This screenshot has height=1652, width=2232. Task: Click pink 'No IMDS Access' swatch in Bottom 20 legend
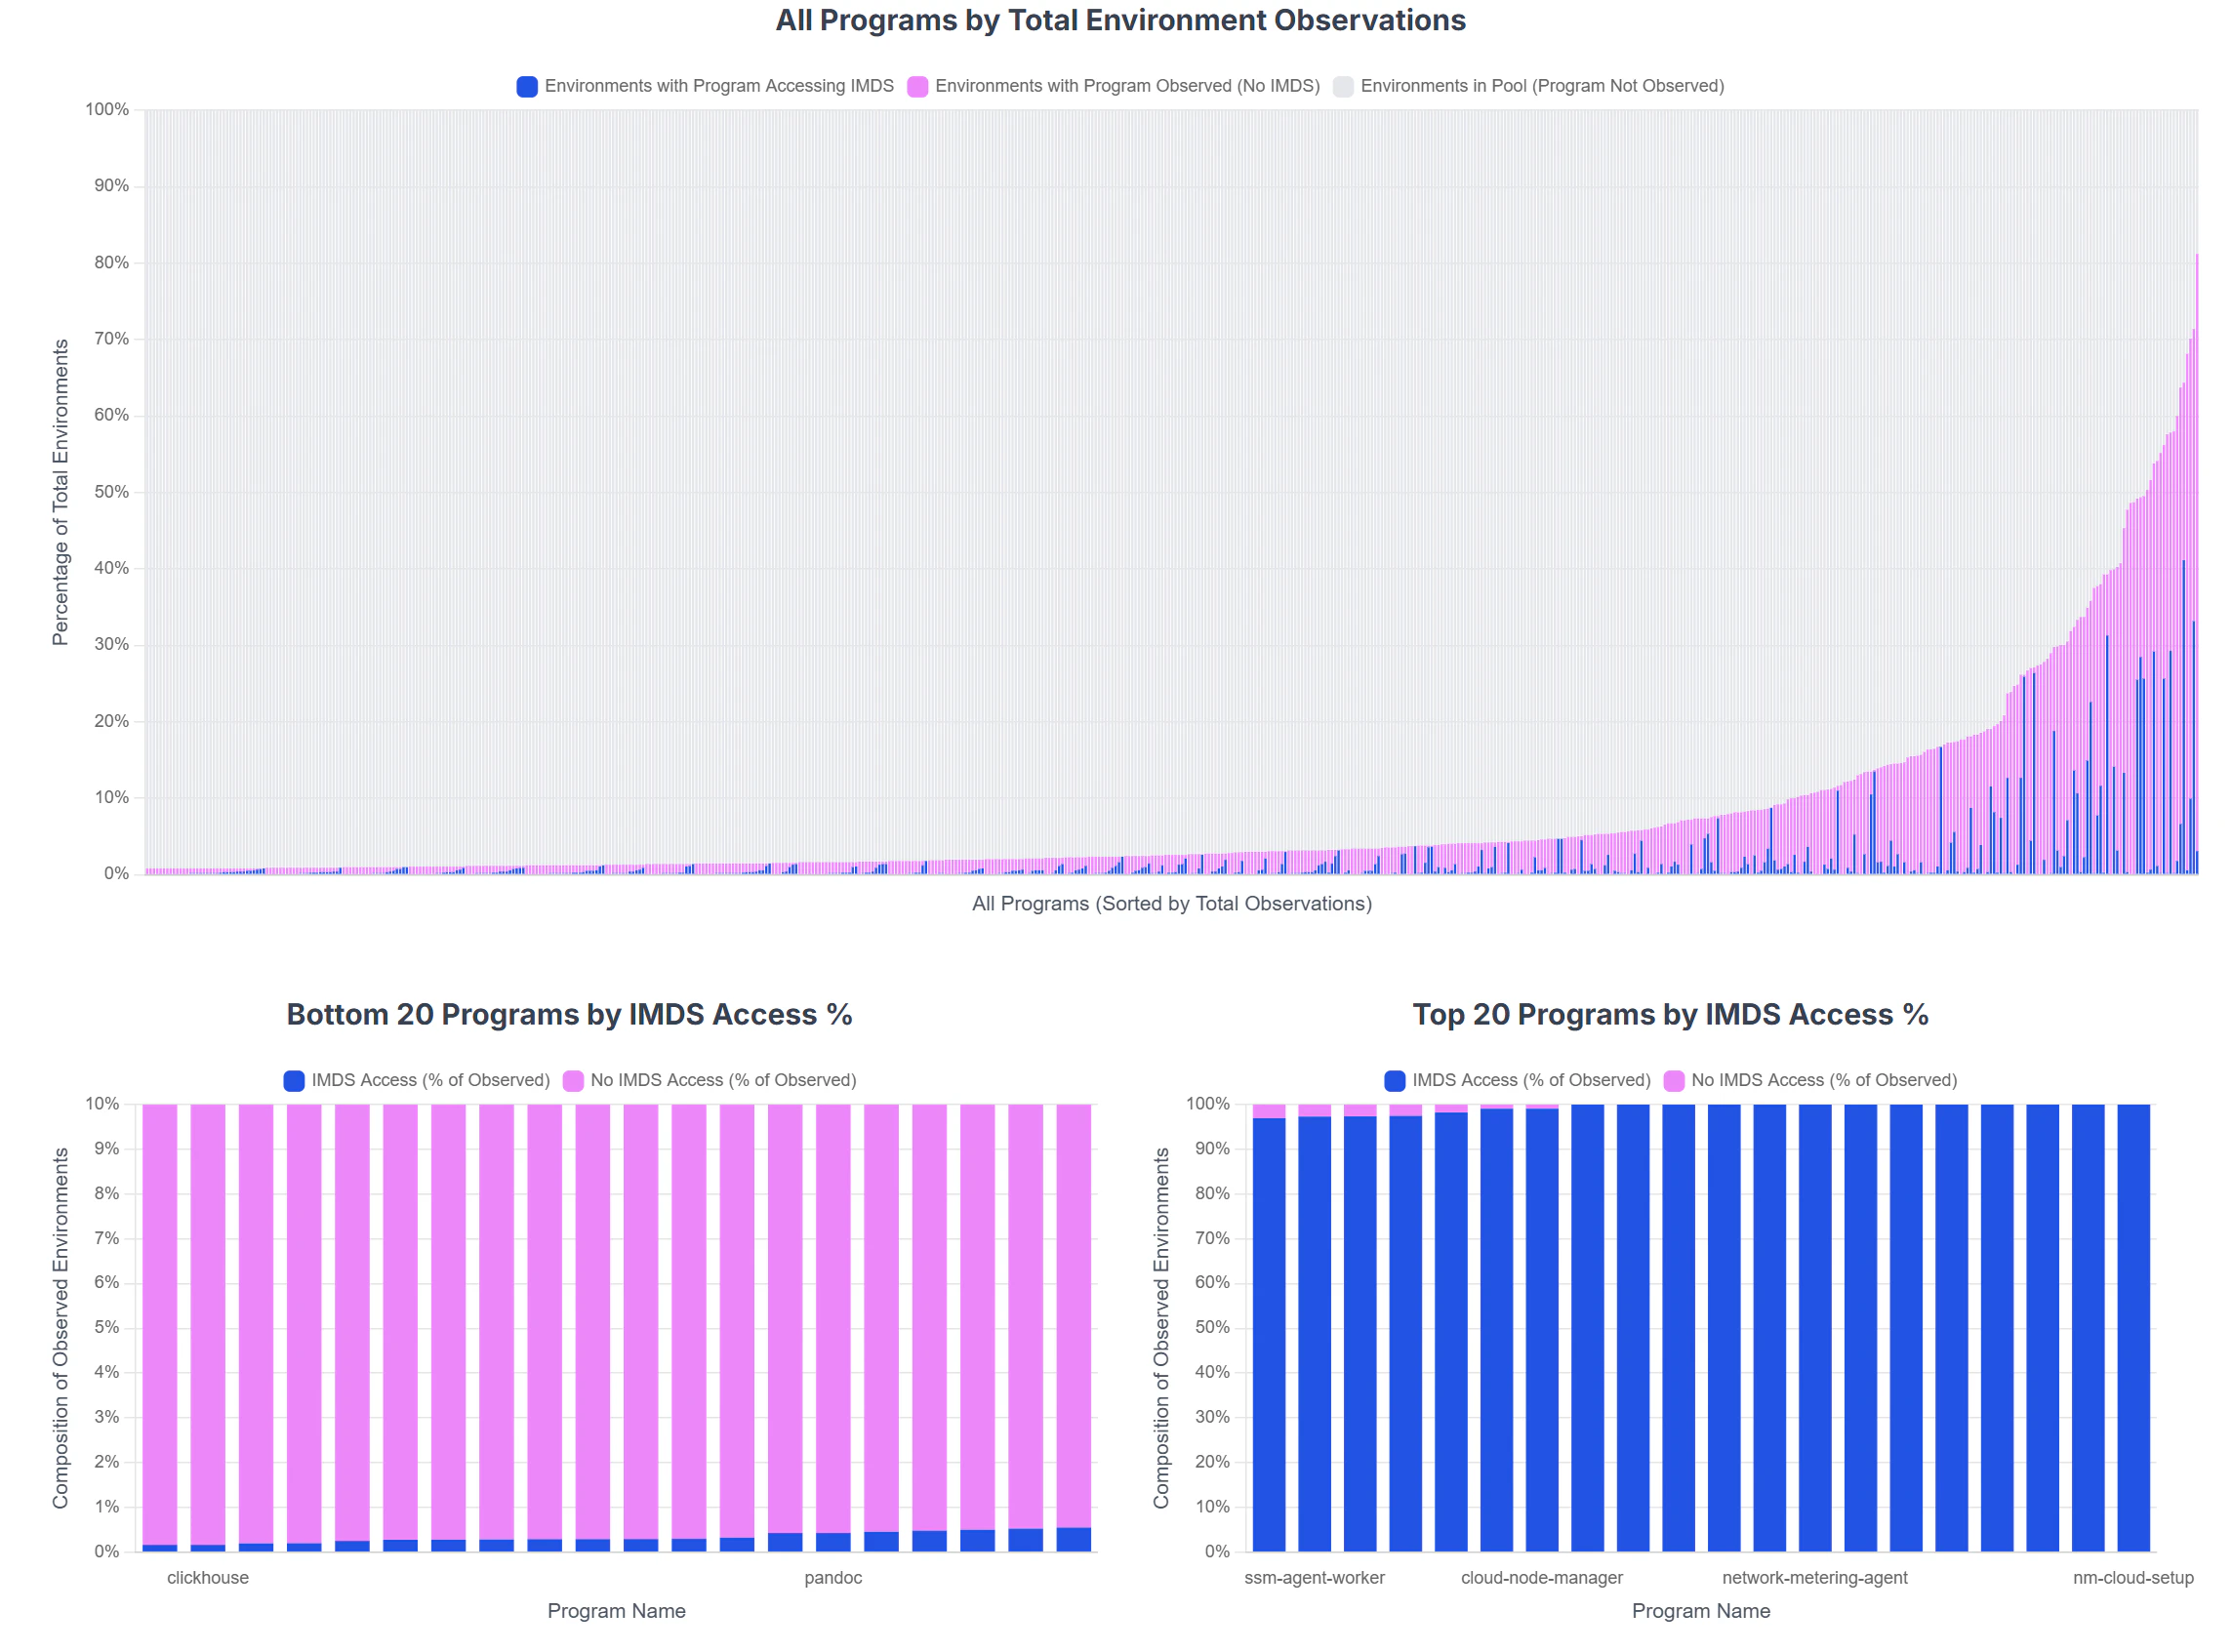click(x=573, y=1081)
